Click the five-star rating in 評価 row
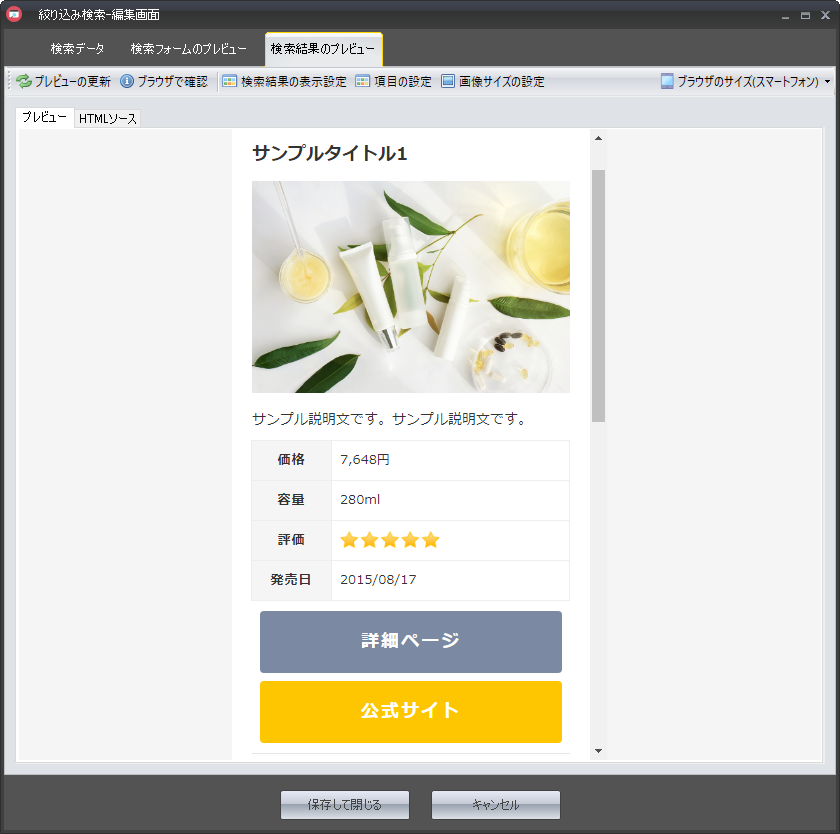The height and width of the screenshot is (834, 840). pyautogui.click(x=390, y=540)
